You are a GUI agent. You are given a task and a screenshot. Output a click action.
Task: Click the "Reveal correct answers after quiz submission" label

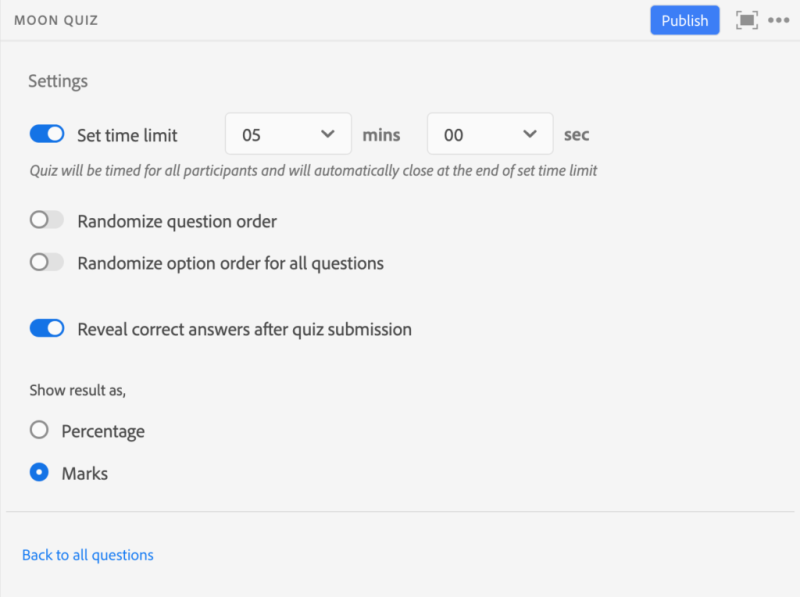coord(244,329)
